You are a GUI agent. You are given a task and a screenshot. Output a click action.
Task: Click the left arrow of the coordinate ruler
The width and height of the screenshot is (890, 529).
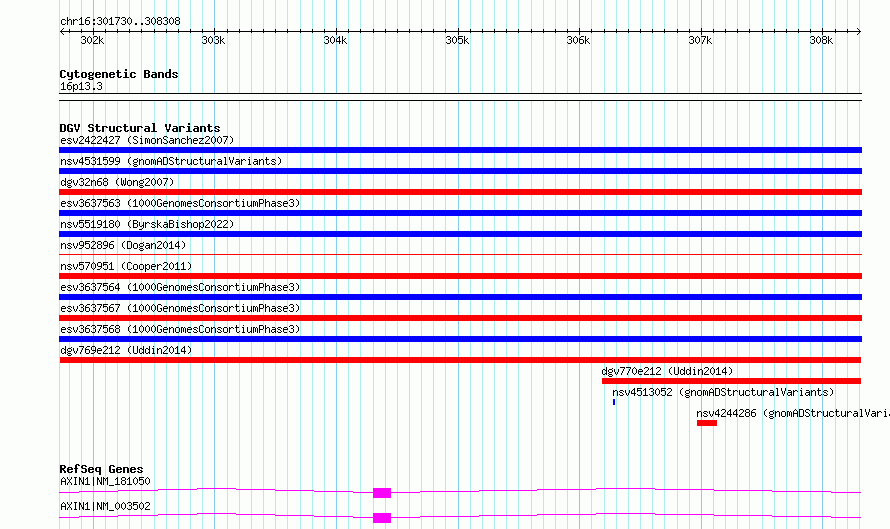62,32
